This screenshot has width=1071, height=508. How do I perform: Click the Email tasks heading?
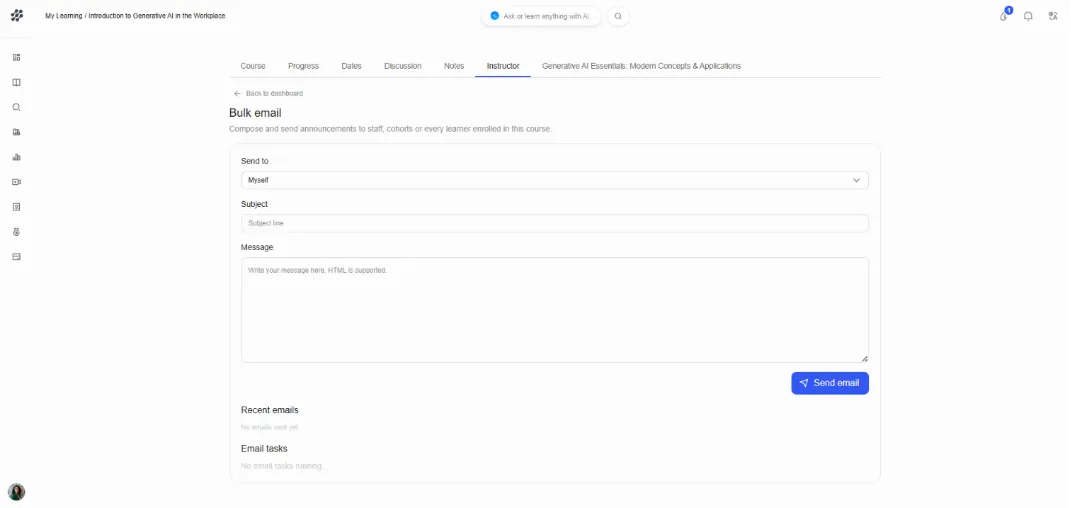[264, 449]
